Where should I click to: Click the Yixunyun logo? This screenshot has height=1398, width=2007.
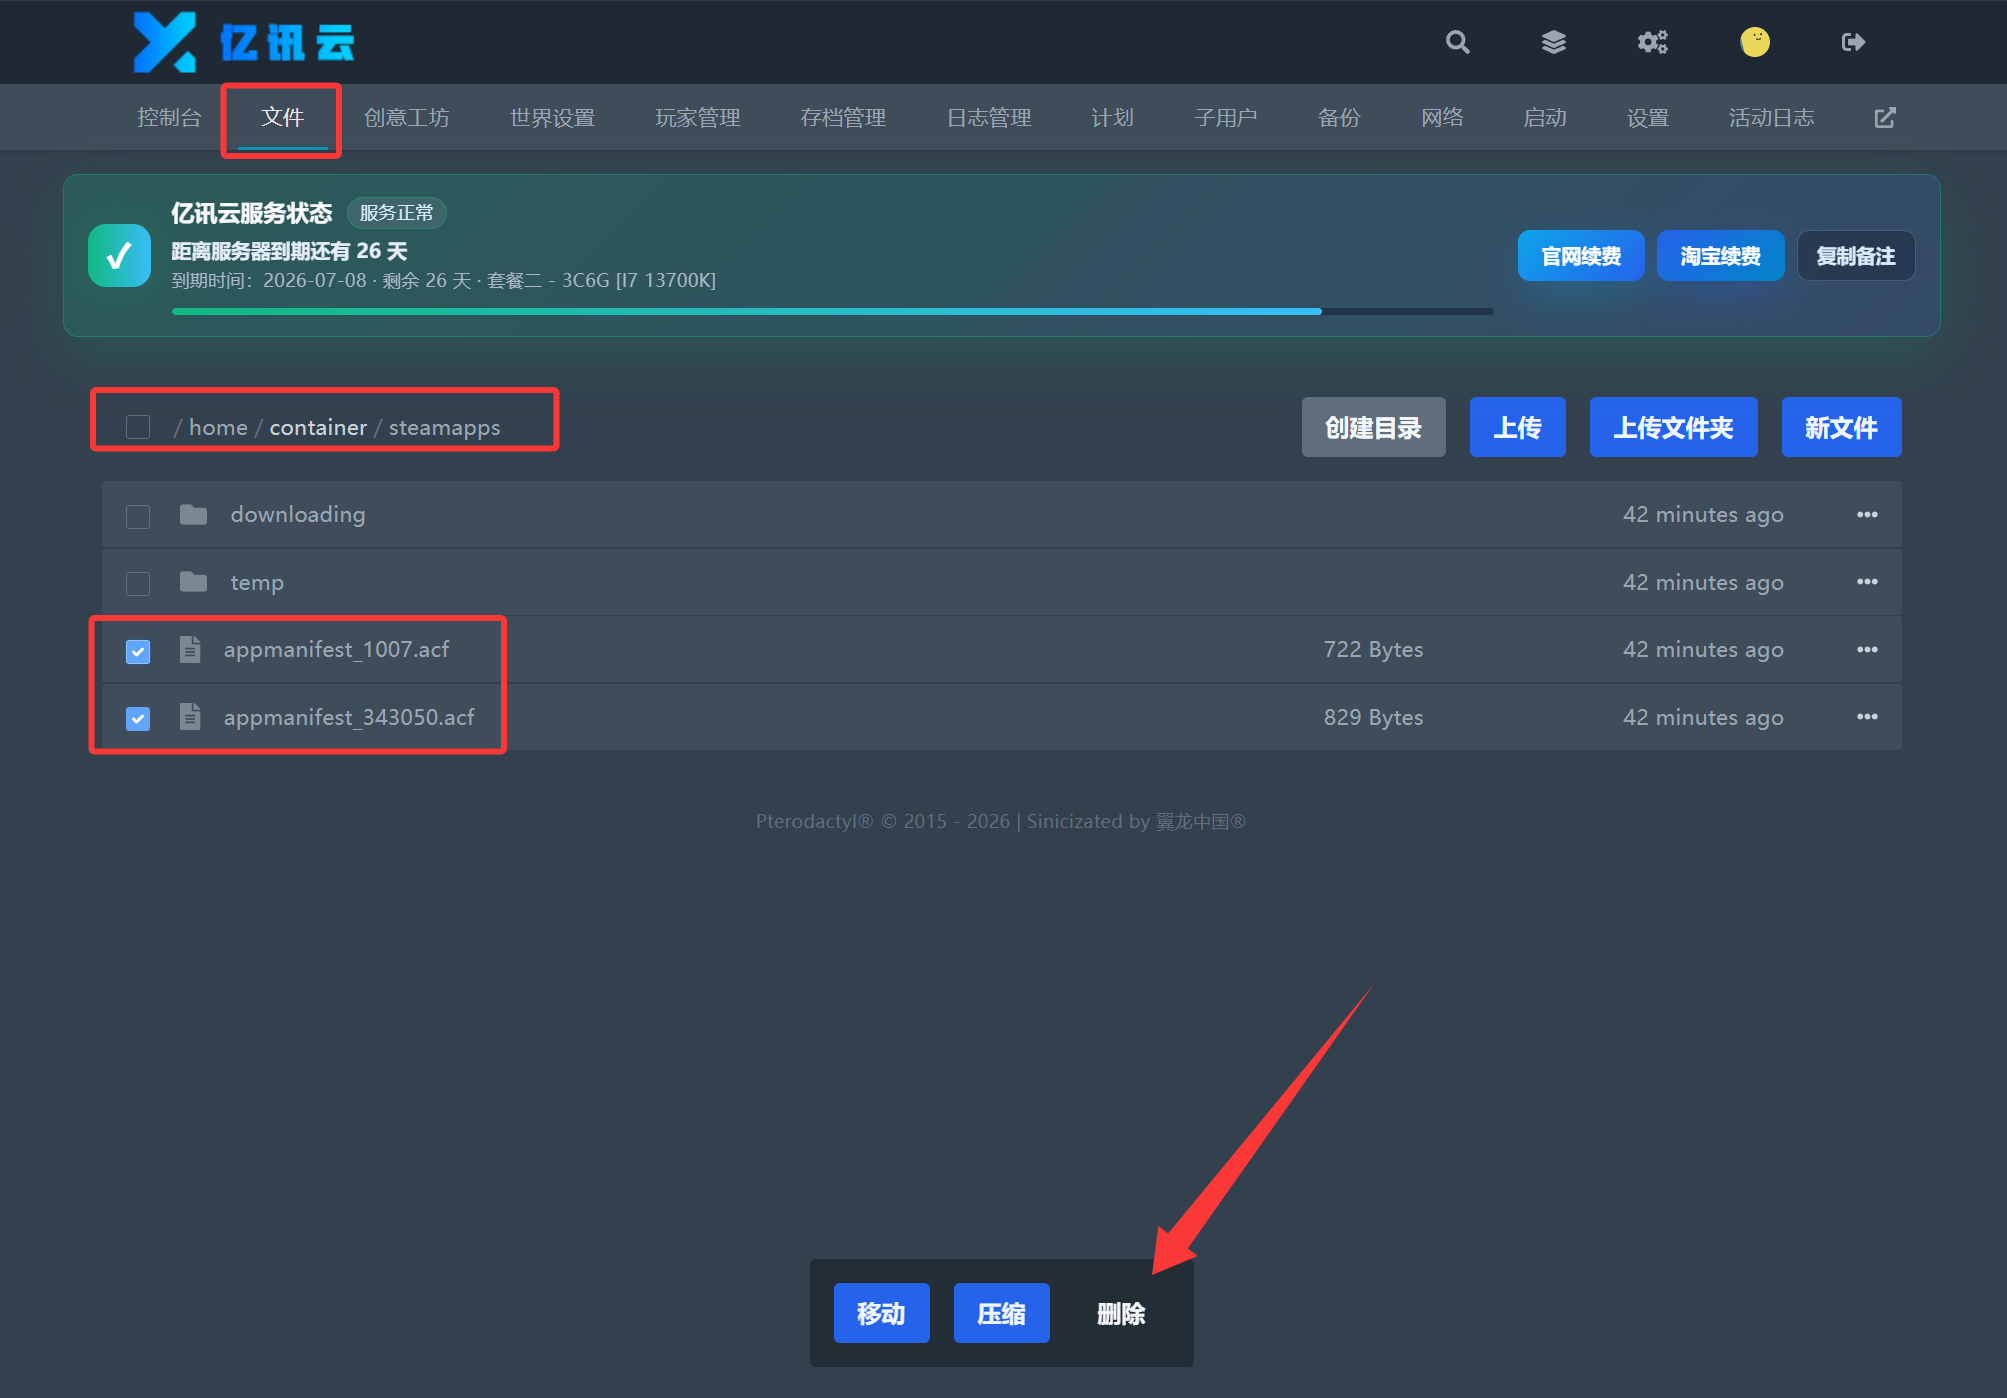[244, 42]
